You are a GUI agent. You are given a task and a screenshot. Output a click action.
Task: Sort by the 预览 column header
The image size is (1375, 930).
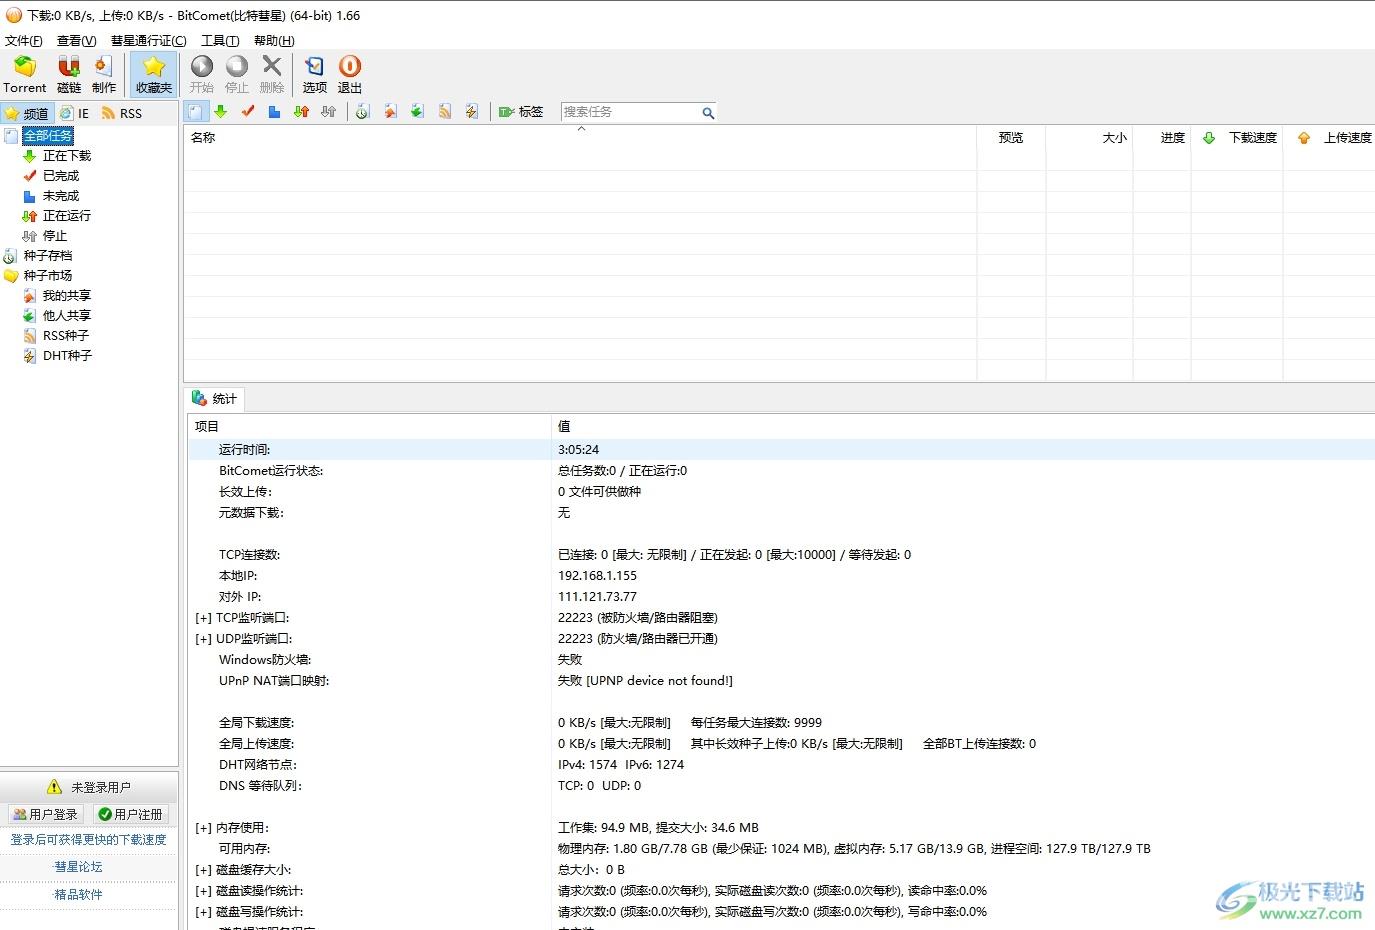(1011, 138)
